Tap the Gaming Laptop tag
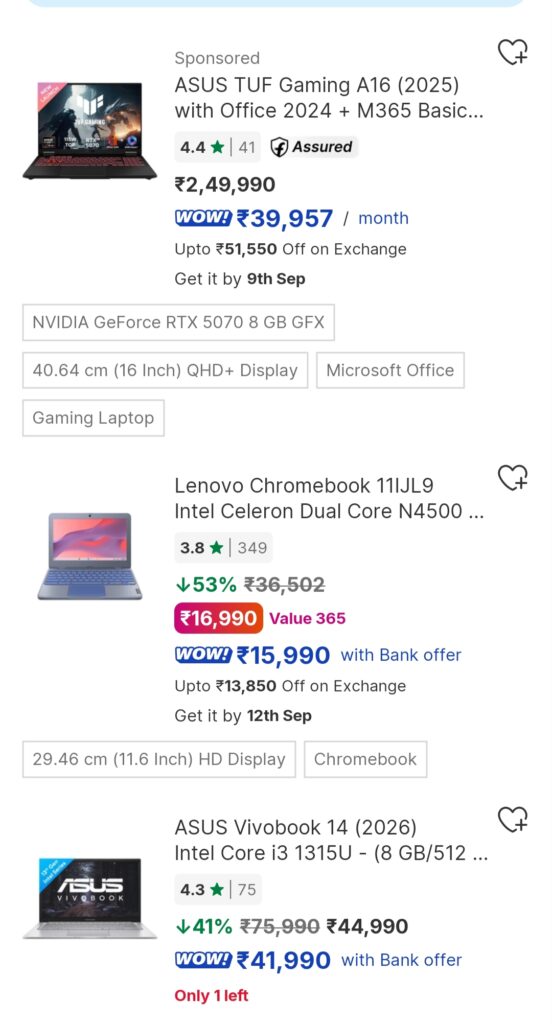552x1024 pixels. 93,418
